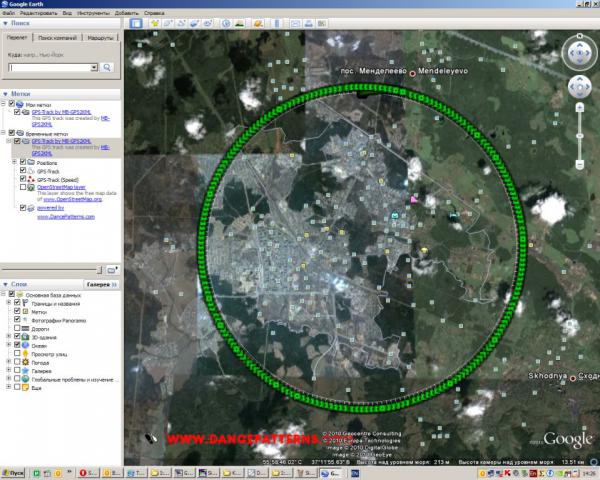
Task: Collapse the Метки panel triangle
Action: pyautogui.click(x=5, y=94)
